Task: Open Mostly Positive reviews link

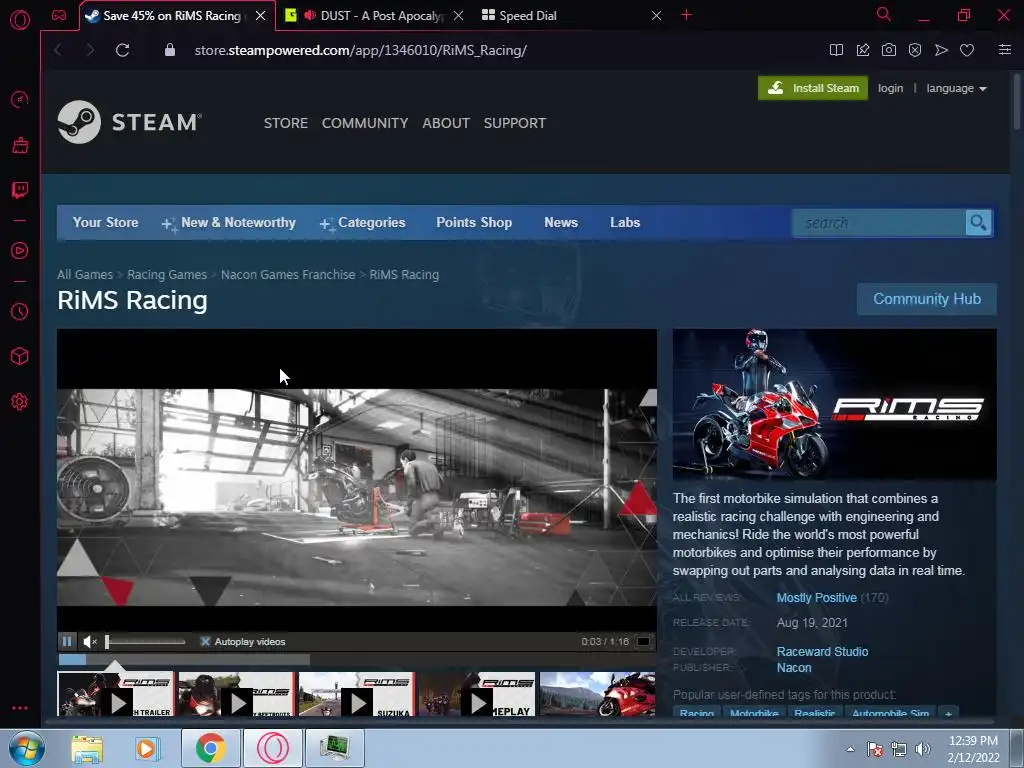Action: tap(816, 598)
